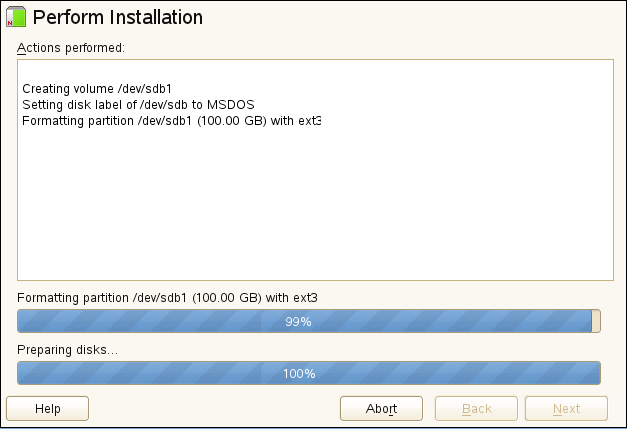This screenshot has height=429, width=627.
Task: Click the Perform Installation header icon
Action: pos(16,18)
